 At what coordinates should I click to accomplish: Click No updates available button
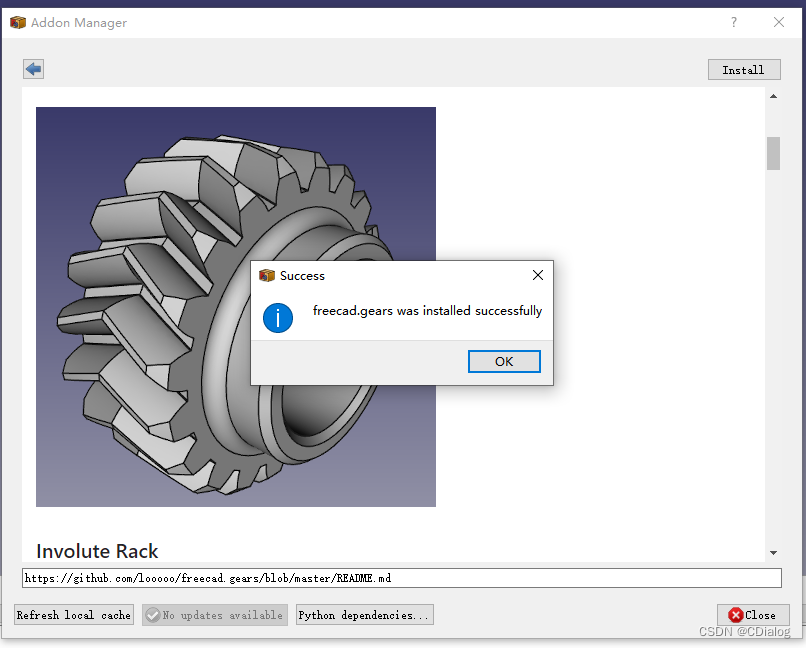pyautogui.click(x=215, y=615)
